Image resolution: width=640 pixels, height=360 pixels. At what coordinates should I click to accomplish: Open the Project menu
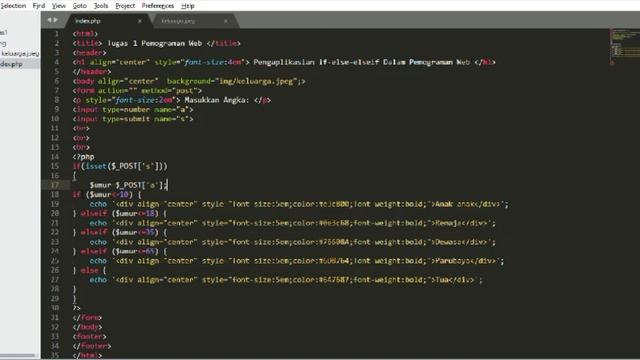pyautogui.click(x=125, y=6)
